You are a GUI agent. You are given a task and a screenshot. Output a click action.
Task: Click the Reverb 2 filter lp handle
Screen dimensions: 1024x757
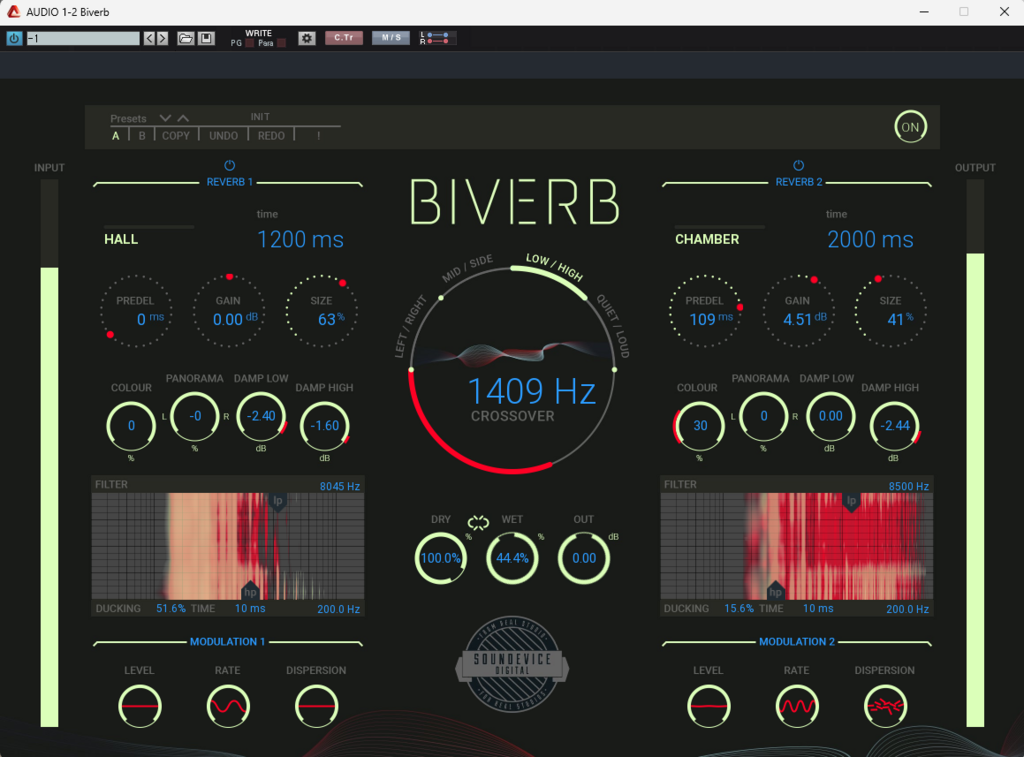click(851, 502)
